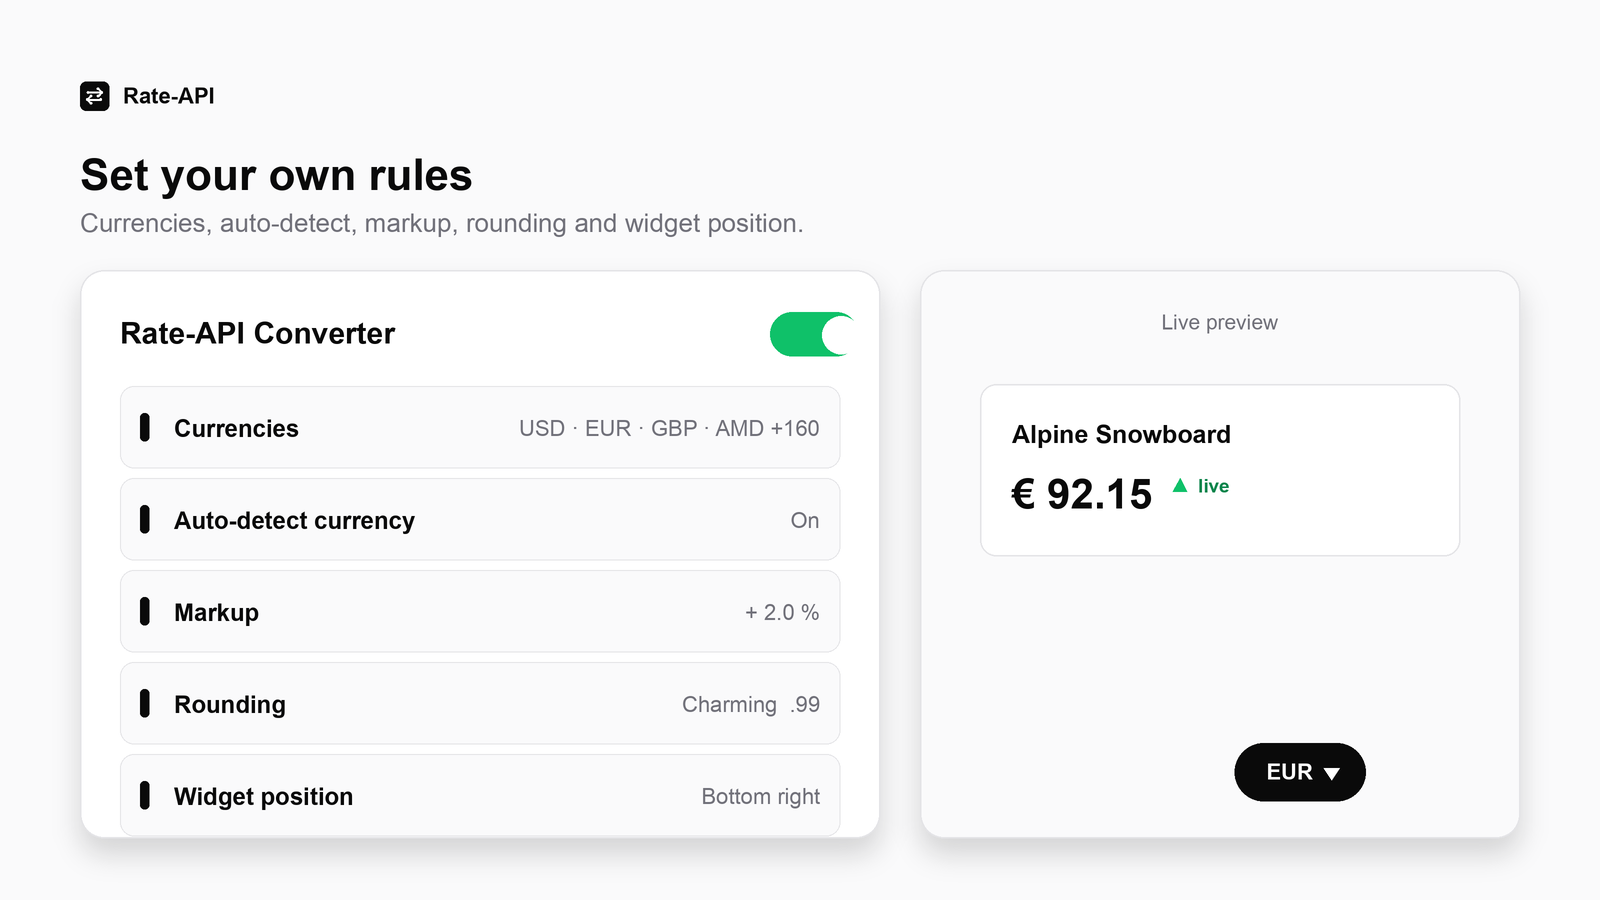
Task: Click the + 2.0 % markup value
Action: point(782,612)
